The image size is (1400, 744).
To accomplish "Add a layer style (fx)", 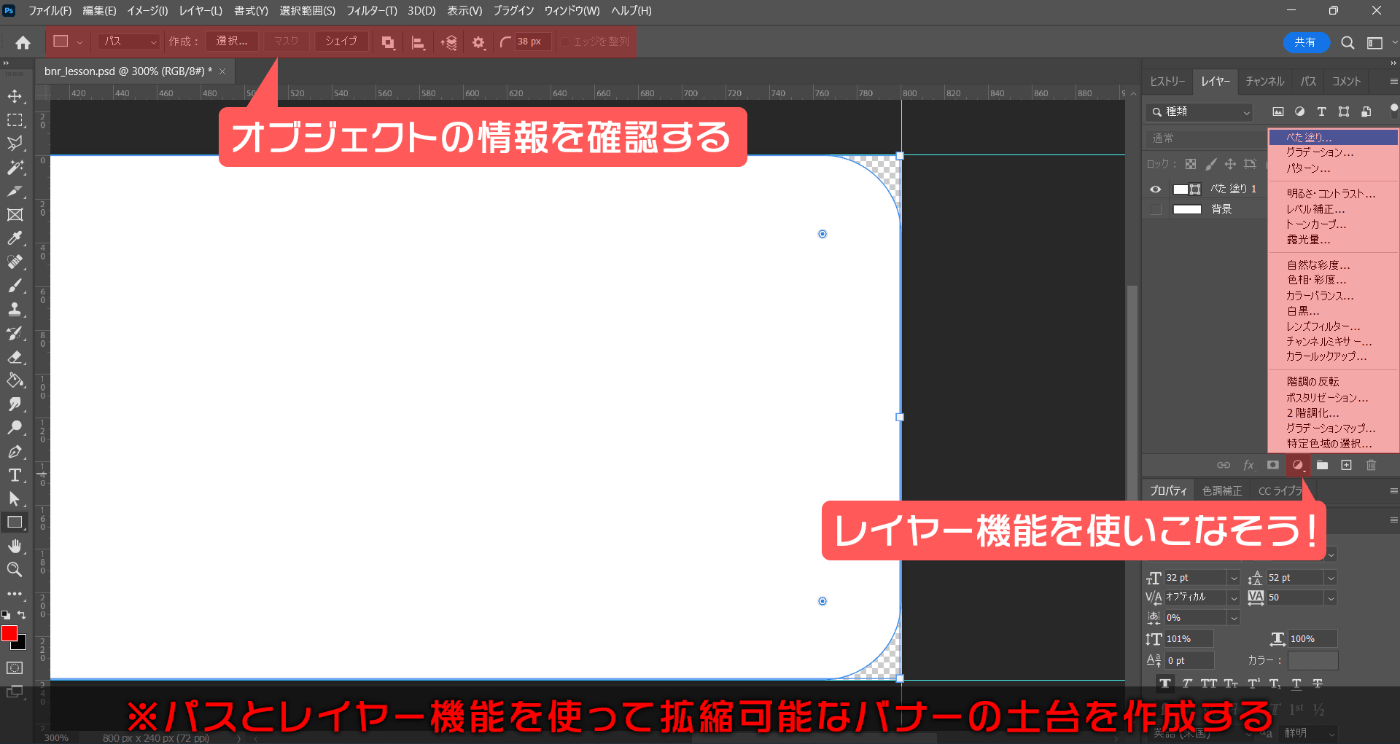I will click(x=1248, y=465).
